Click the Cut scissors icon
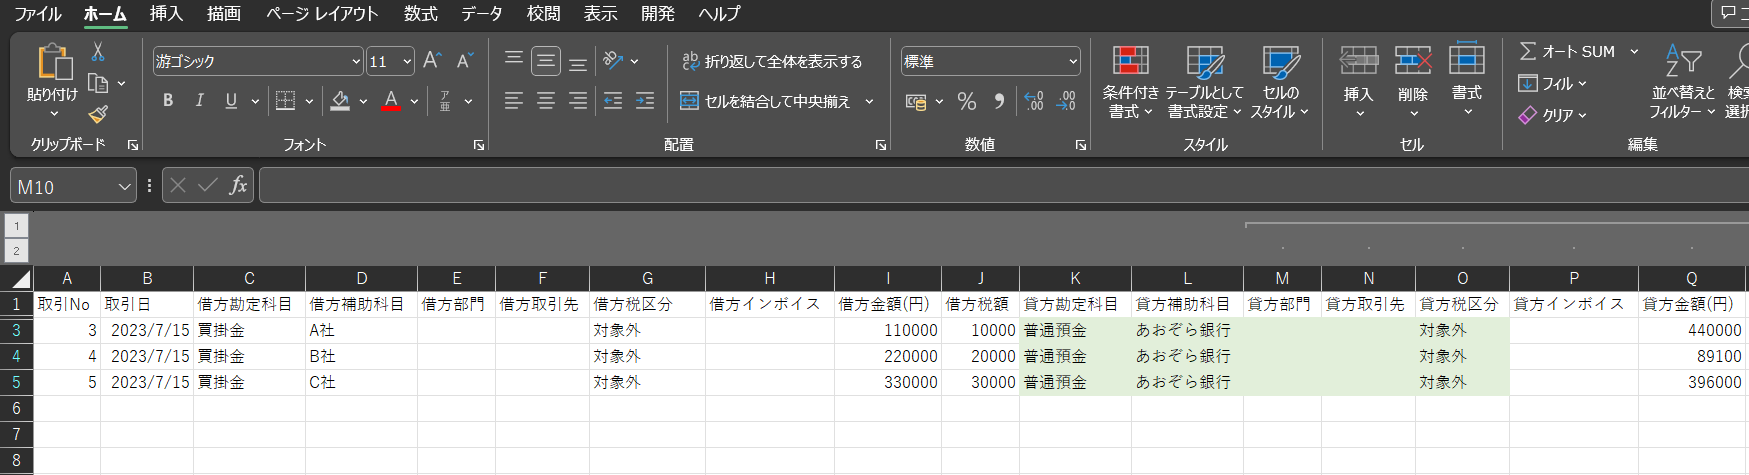This screenshot has height=475, width=1749. [98, 52]
